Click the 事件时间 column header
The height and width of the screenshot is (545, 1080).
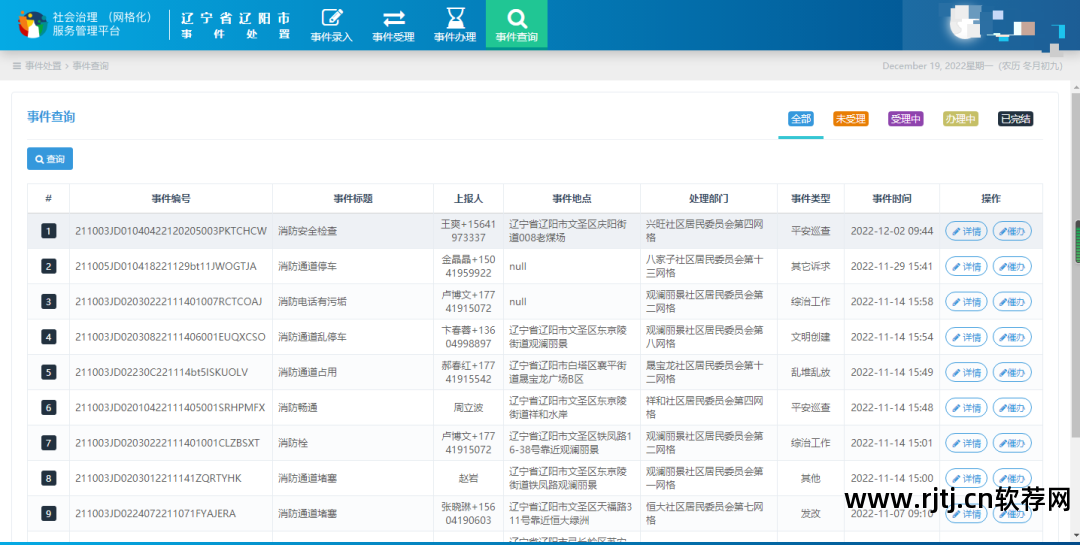[x=892, y=198]
